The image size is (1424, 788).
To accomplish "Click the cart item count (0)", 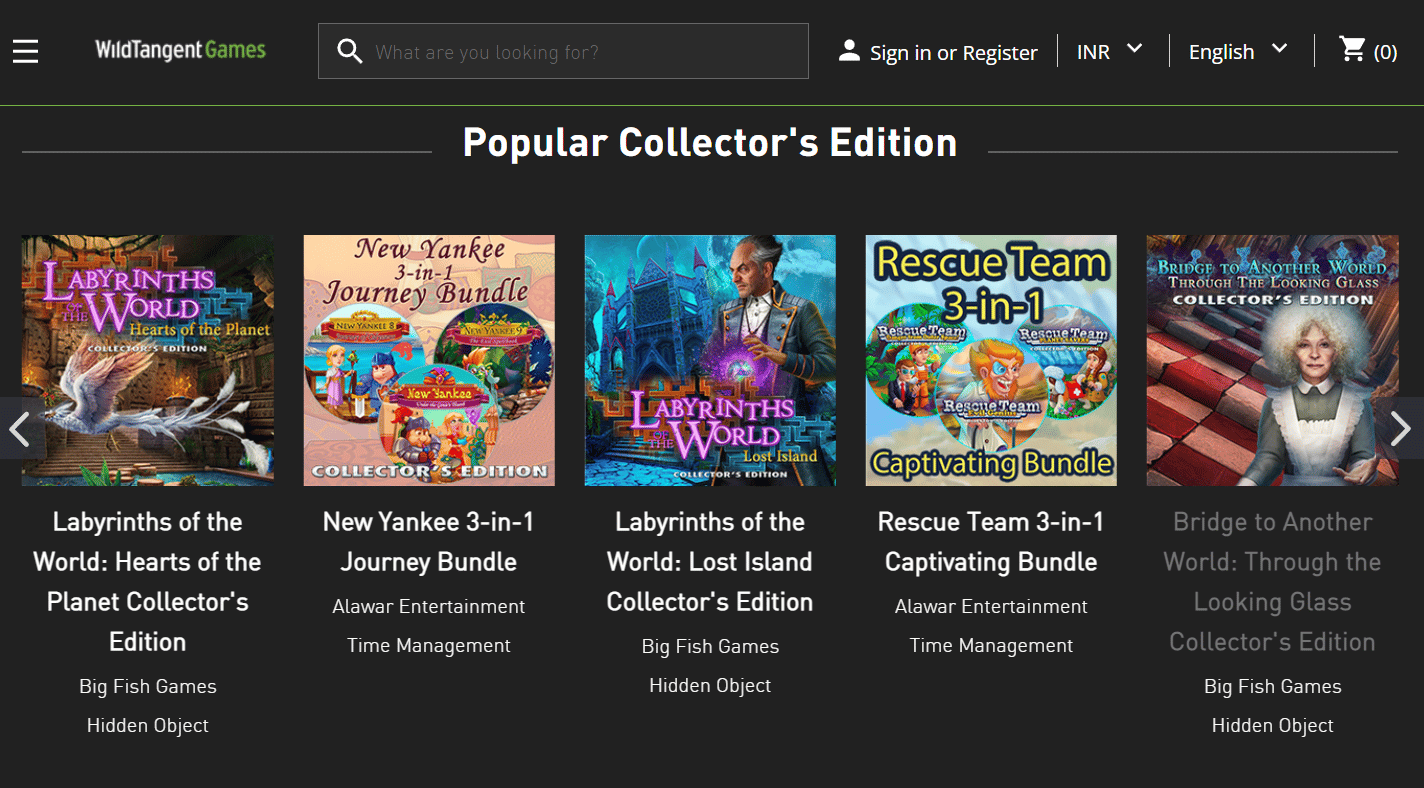I will point(1387,51).
